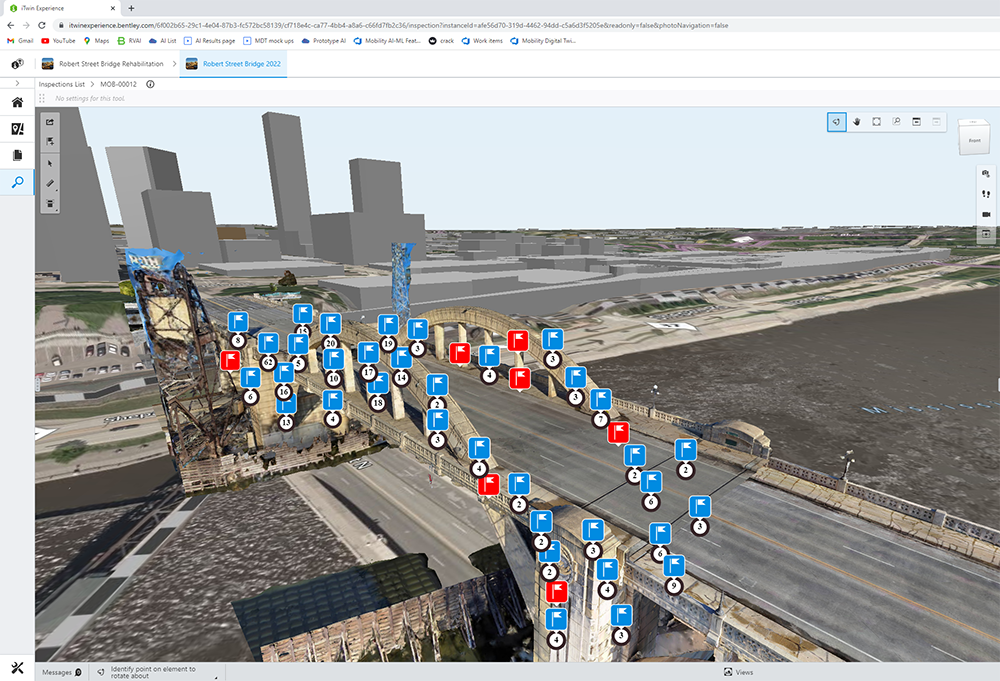Start the Walk footprints tool
Screen dimensions: 1000x681
(x=986, y=194)
